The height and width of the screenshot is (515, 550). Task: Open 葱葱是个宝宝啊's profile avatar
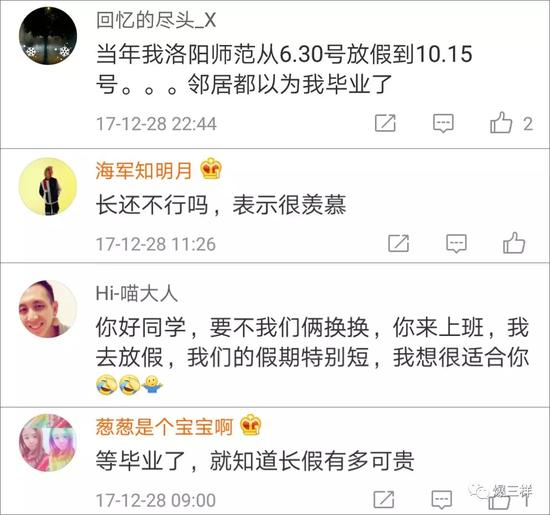tap(48, 442)
